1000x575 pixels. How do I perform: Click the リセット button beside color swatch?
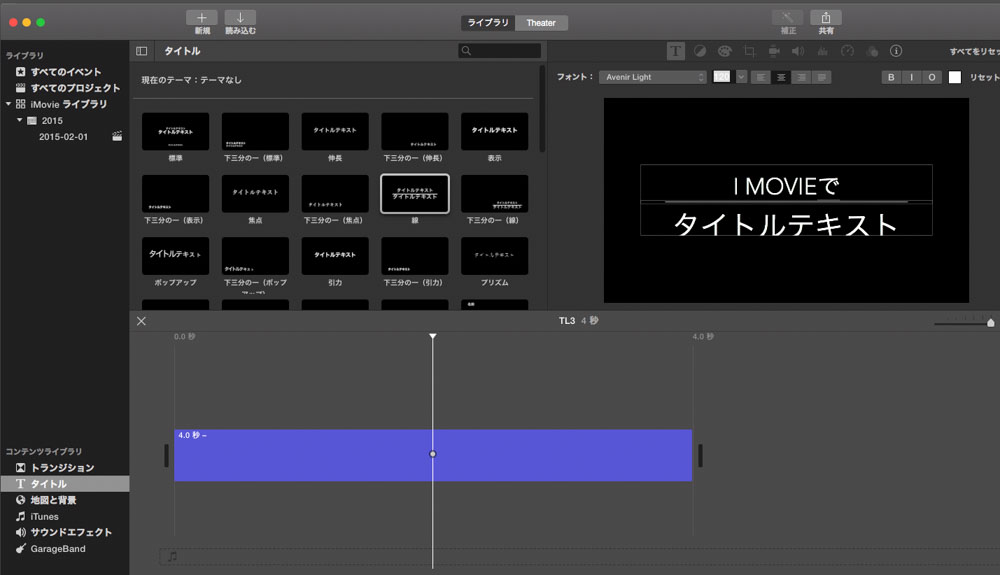(x=984, y=77)
